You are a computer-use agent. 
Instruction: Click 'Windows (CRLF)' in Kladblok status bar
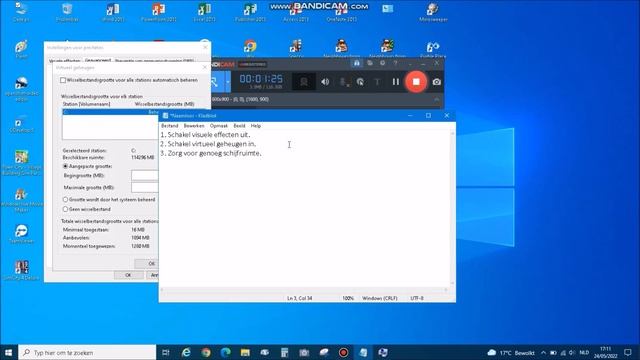click(x=380, y=298)
